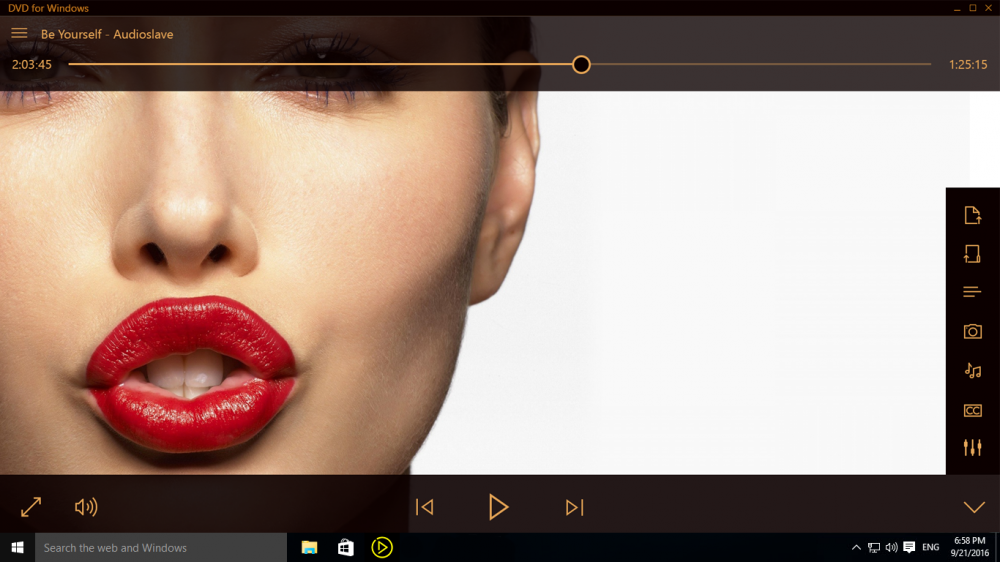Toggle closed captions CC icon
This screenshot has width=1000, height=562.
pyautogui.click(x=972, y=410)
